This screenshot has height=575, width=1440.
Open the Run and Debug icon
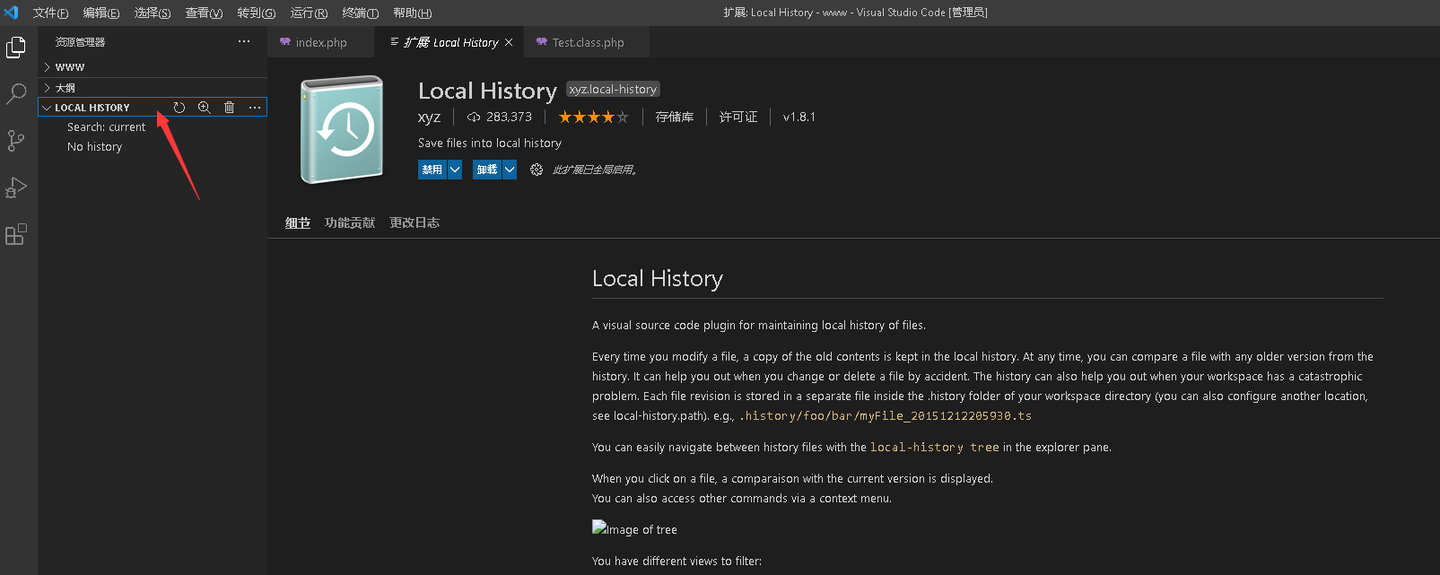pos(16,188)
